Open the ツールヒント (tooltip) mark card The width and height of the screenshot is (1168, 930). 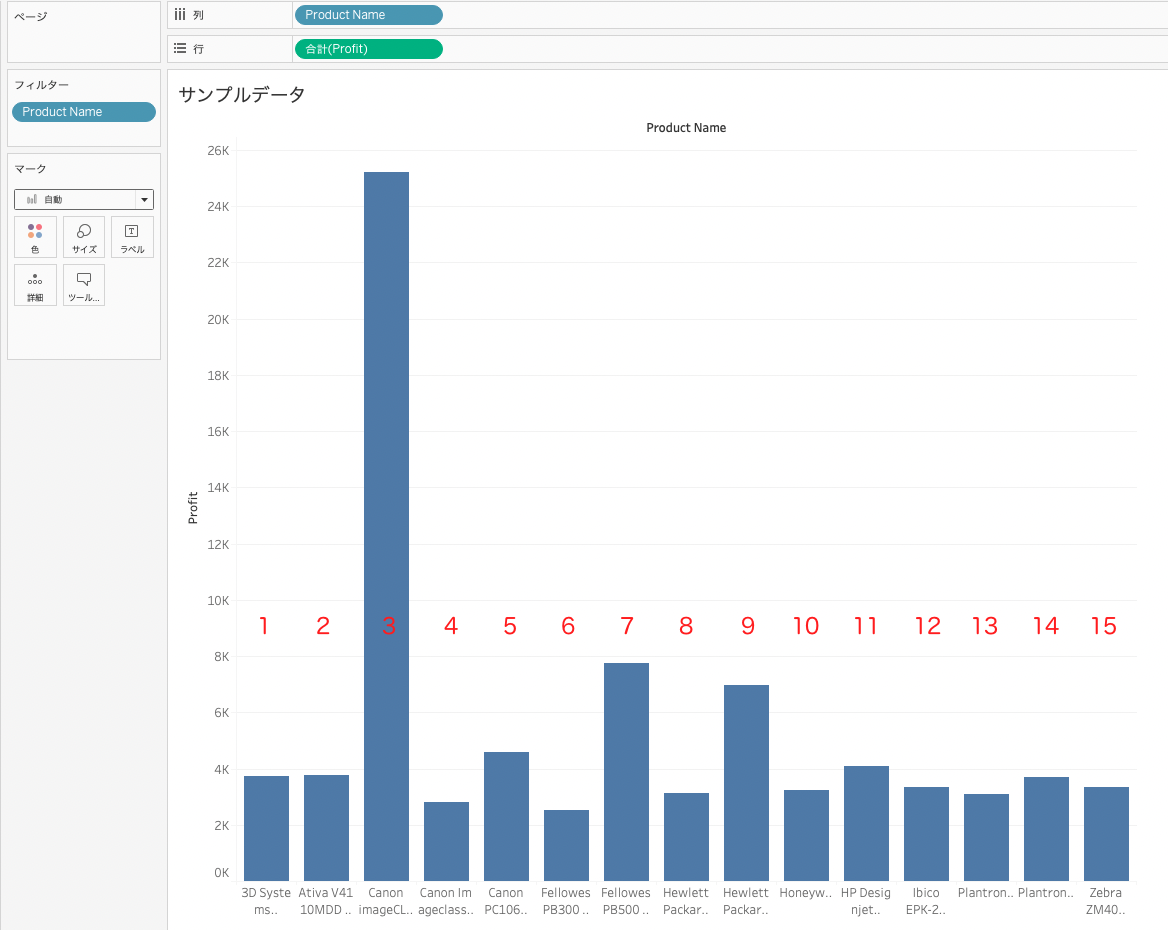click(x=84, y=285)
